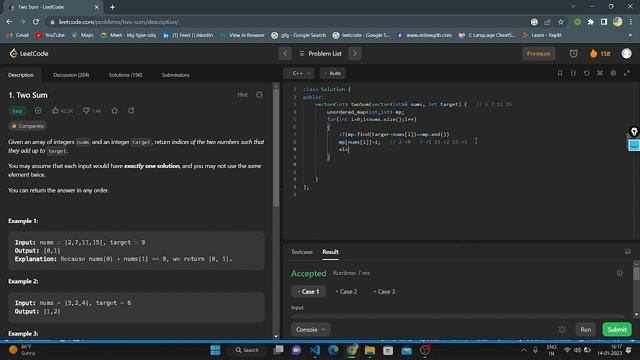The height and width of the screenshot is (360, 640).
Task: Click the green solved checkmark icon
Action: (x=38, y=111)
